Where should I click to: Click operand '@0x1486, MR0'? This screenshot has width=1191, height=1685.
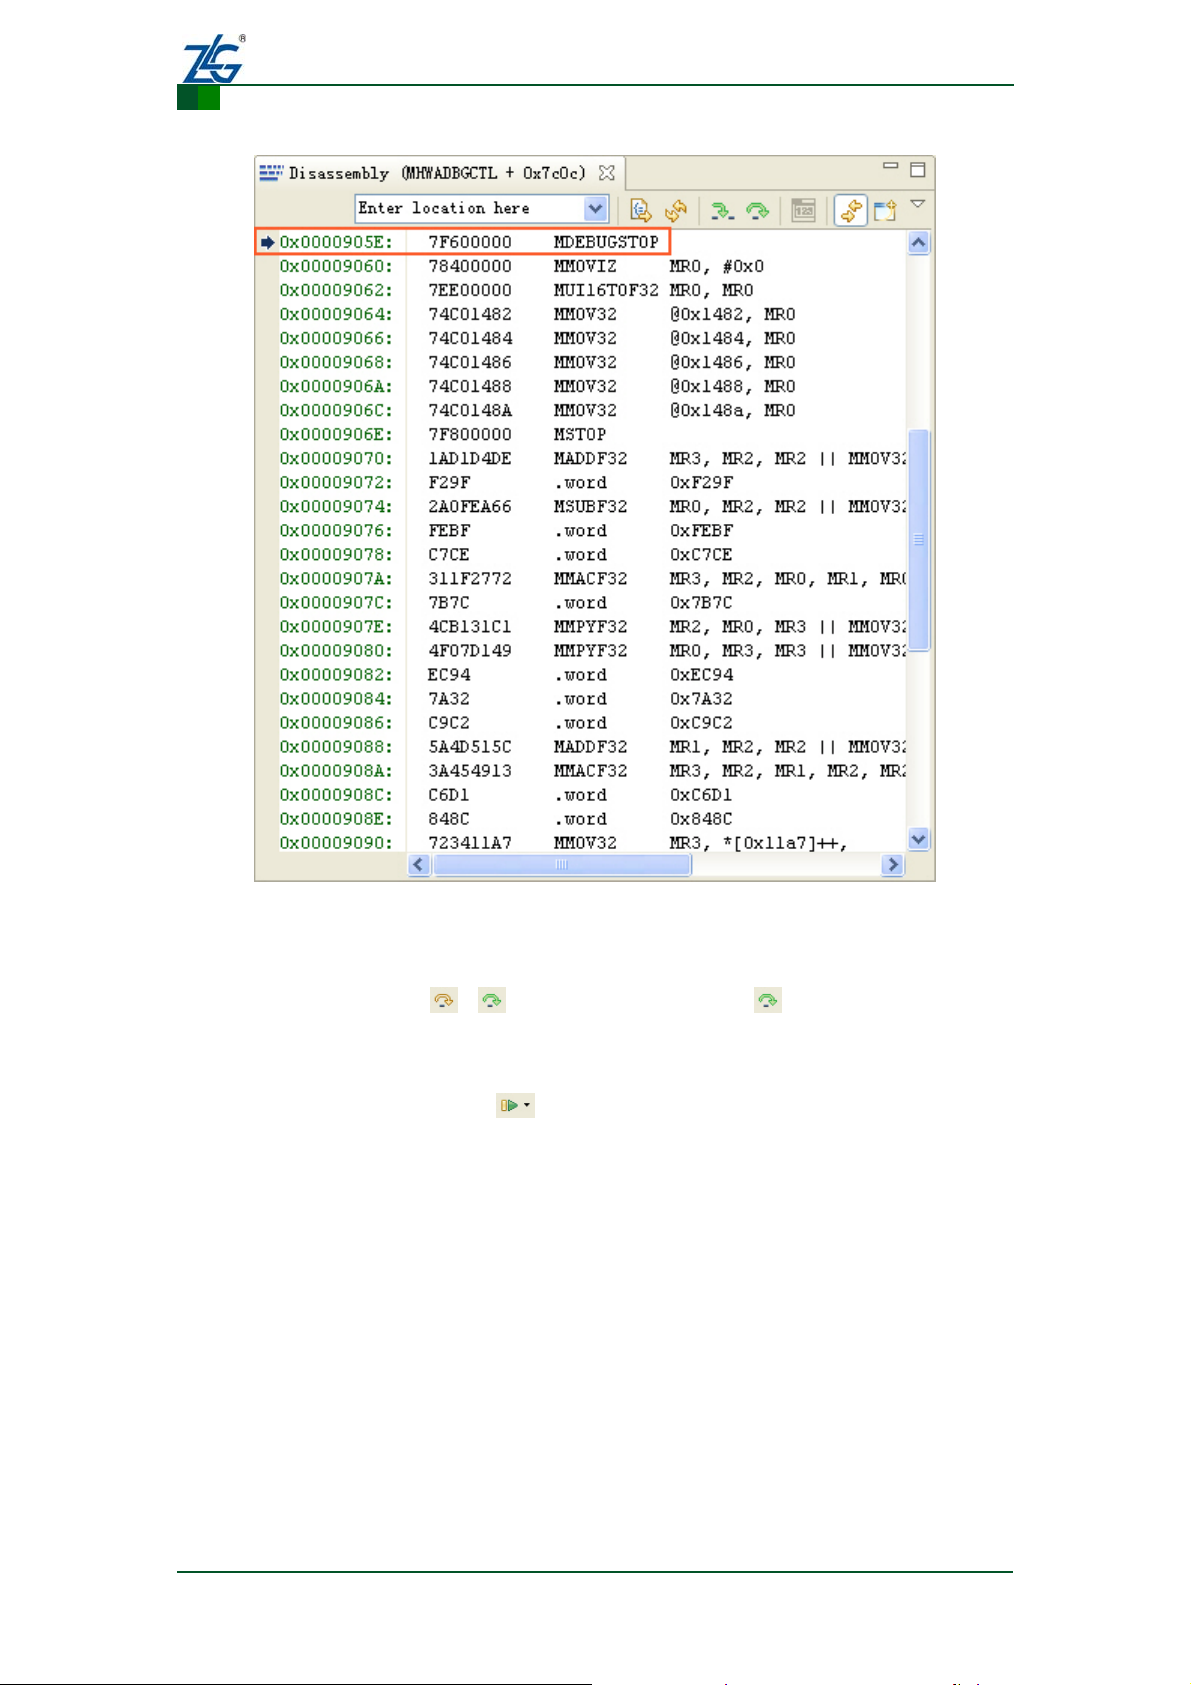pyautogui.click(x=733, y=362)
